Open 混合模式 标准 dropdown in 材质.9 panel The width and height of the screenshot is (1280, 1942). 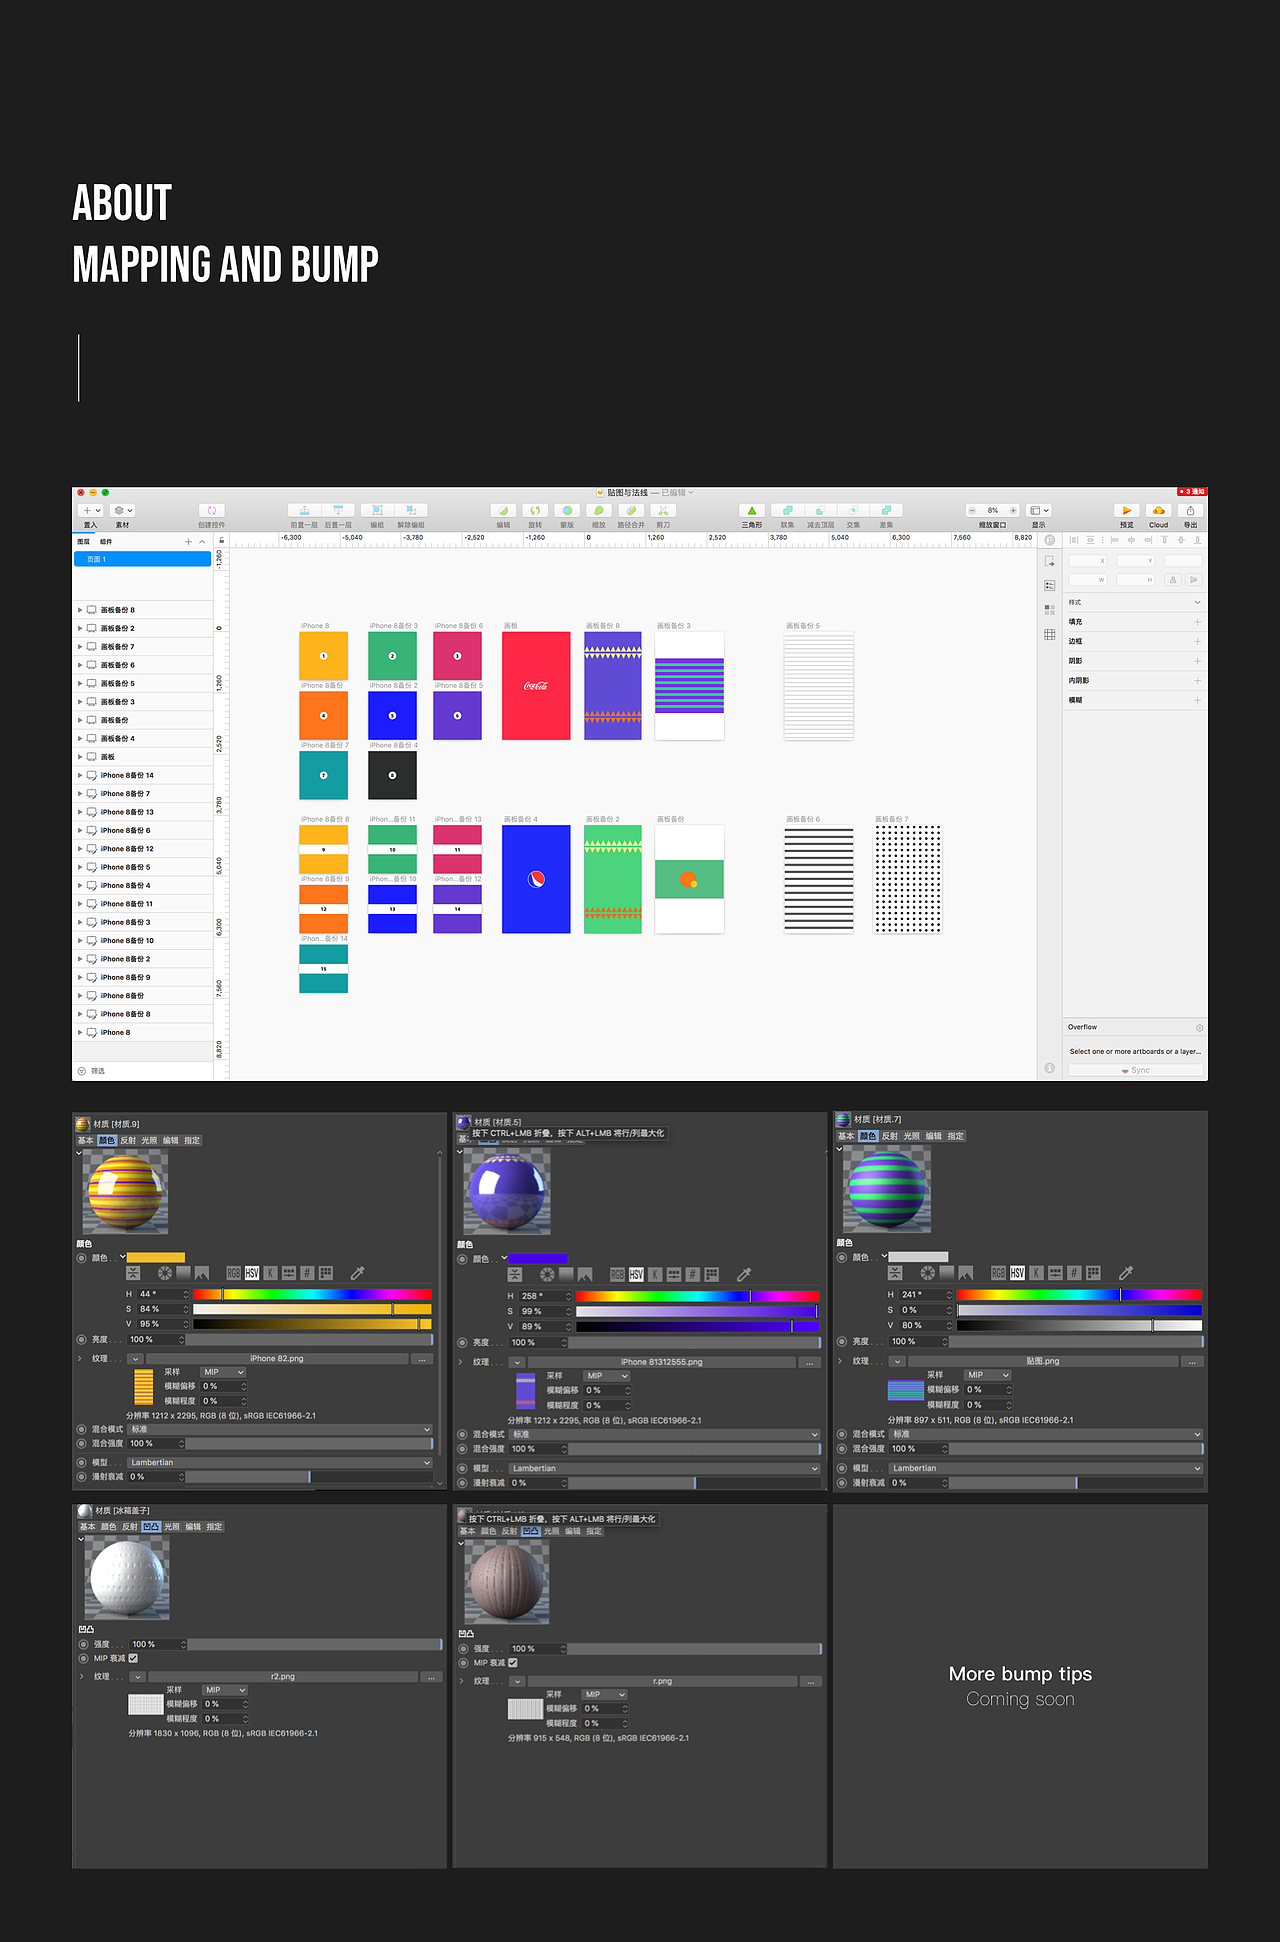click(280, 1429)
